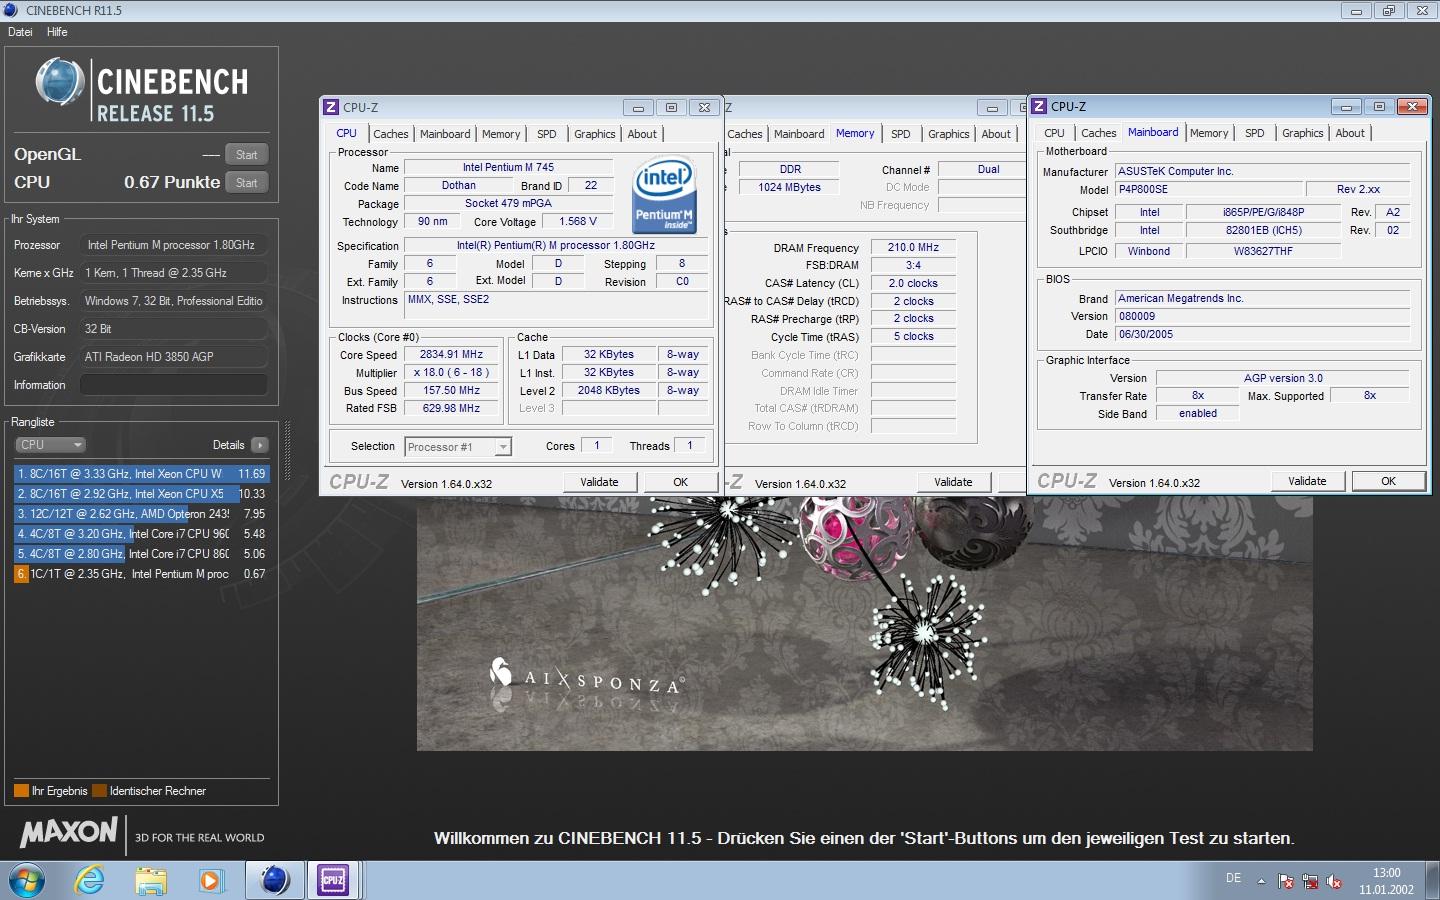The image size is (1440, 900).
Task: Open Windows Explorer folder icon in taskbar
Action: point(151,880)
